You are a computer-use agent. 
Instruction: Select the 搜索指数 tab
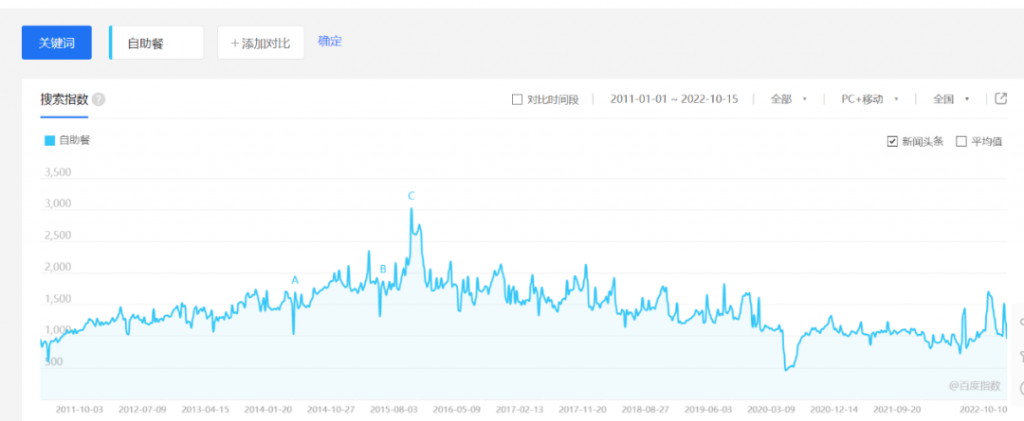pos(64,100)
